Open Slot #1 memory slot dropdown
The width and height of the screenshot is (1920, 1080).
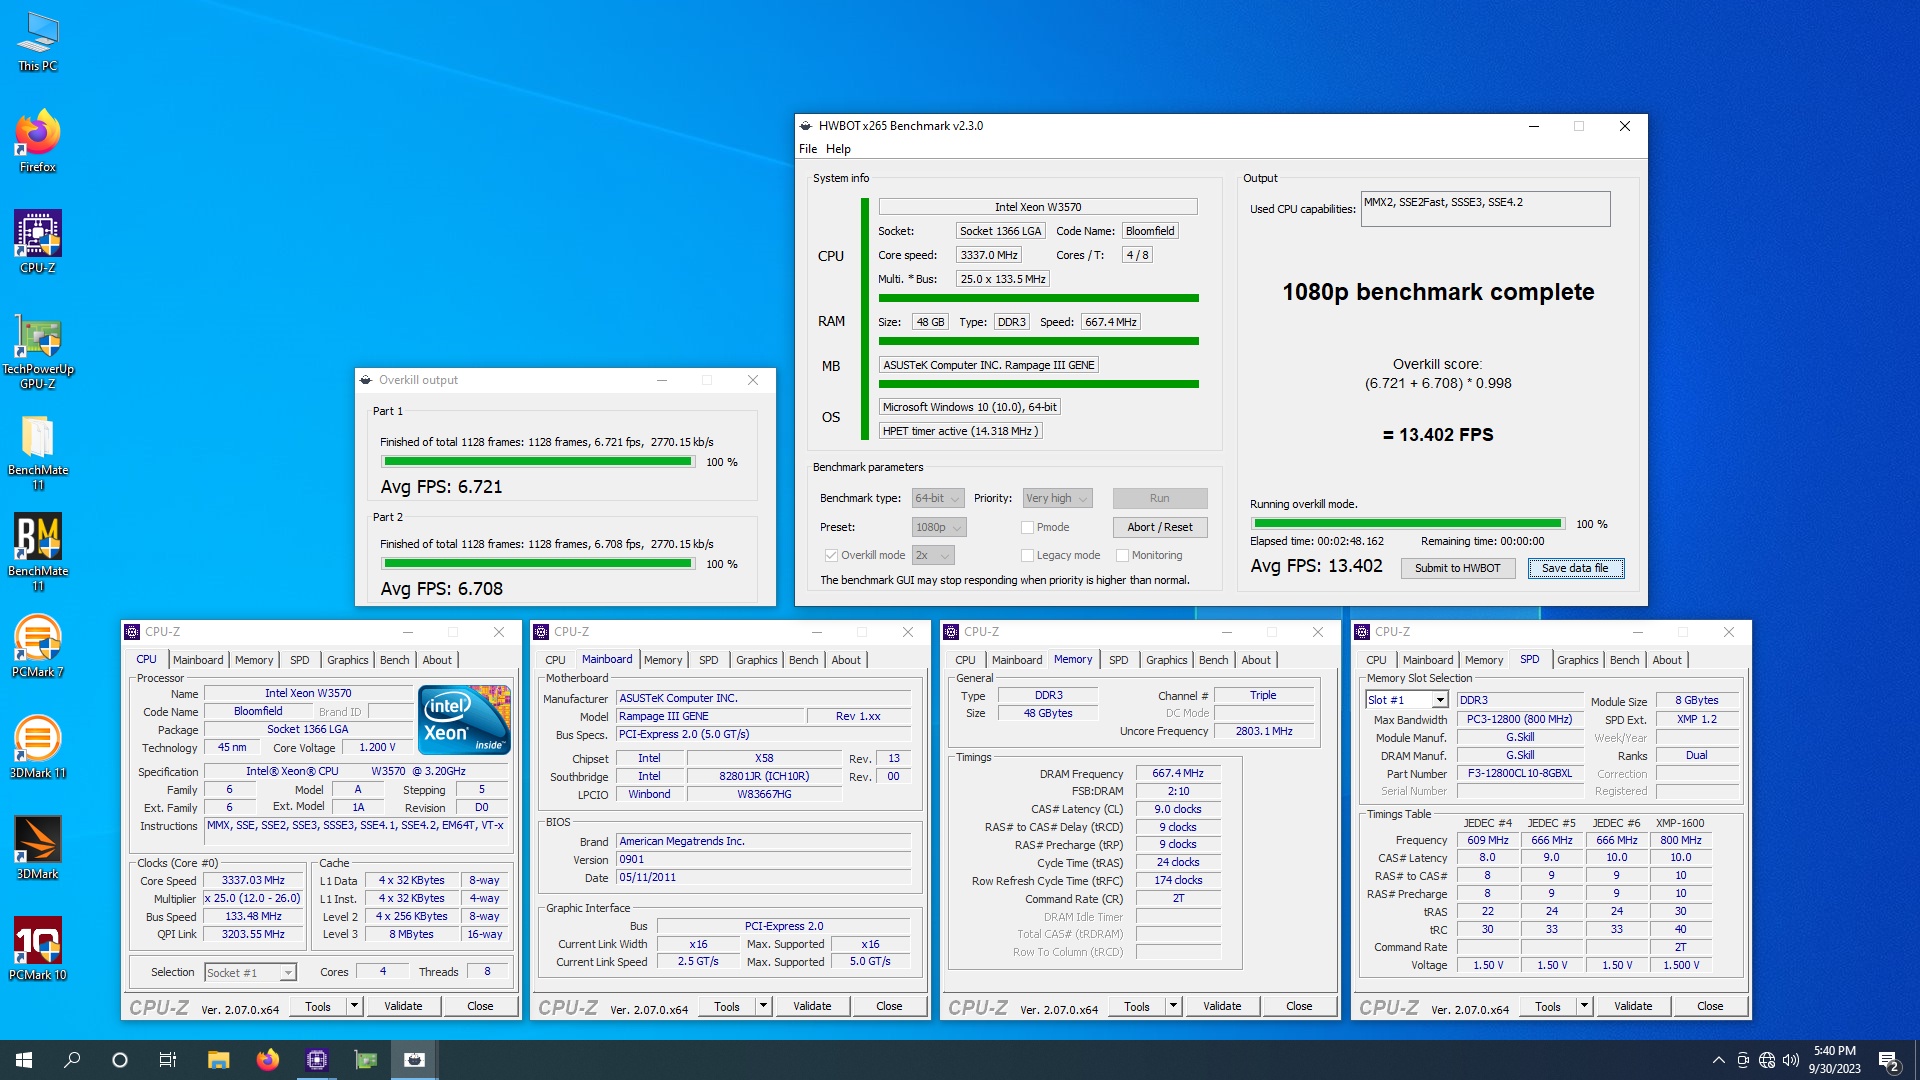[1406, 700]
